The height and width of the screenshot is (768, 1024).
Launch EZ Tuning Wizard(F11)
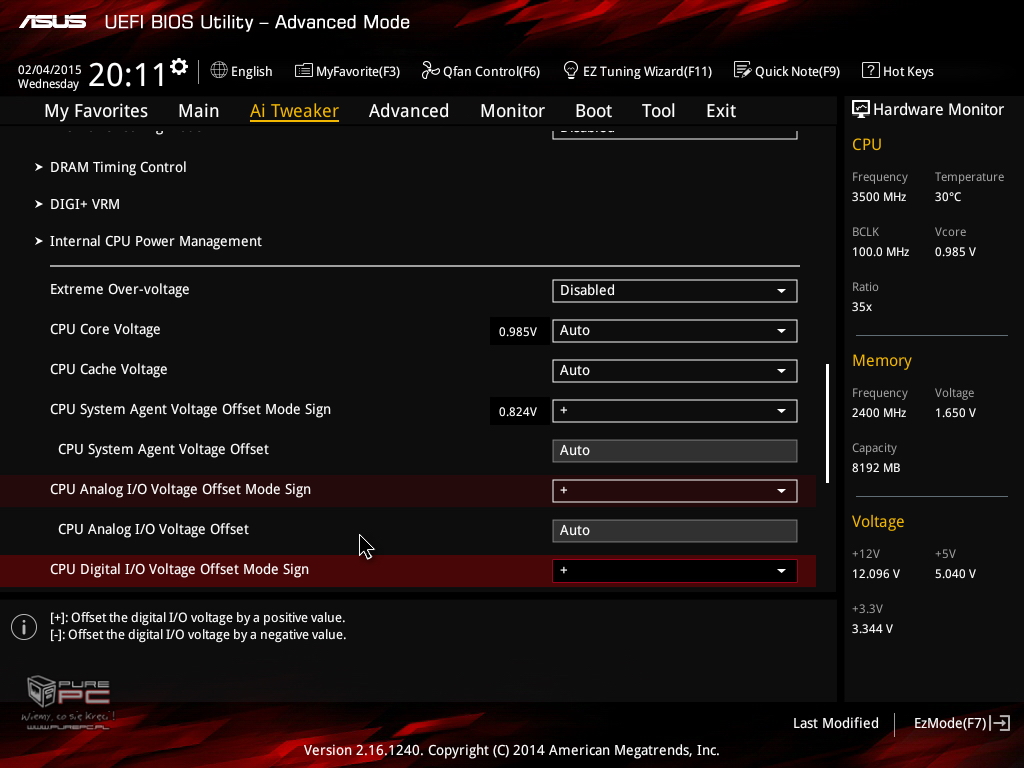coord(637,71)
